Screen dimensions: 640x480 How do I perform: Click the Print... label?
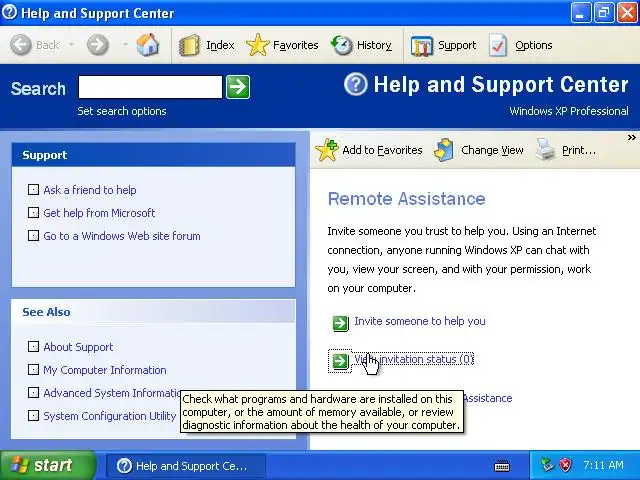click(579, 150)
